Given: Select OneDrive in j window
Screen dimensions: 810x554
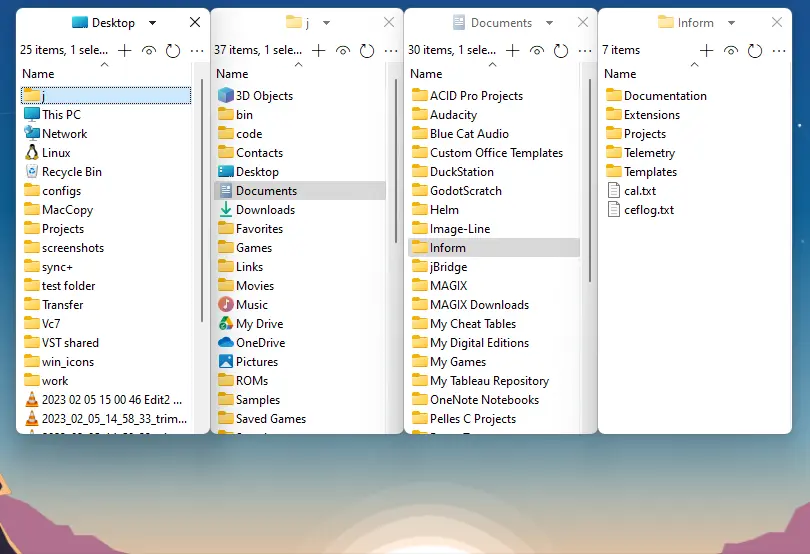Looking at the screenshot, I should (252, 343).
